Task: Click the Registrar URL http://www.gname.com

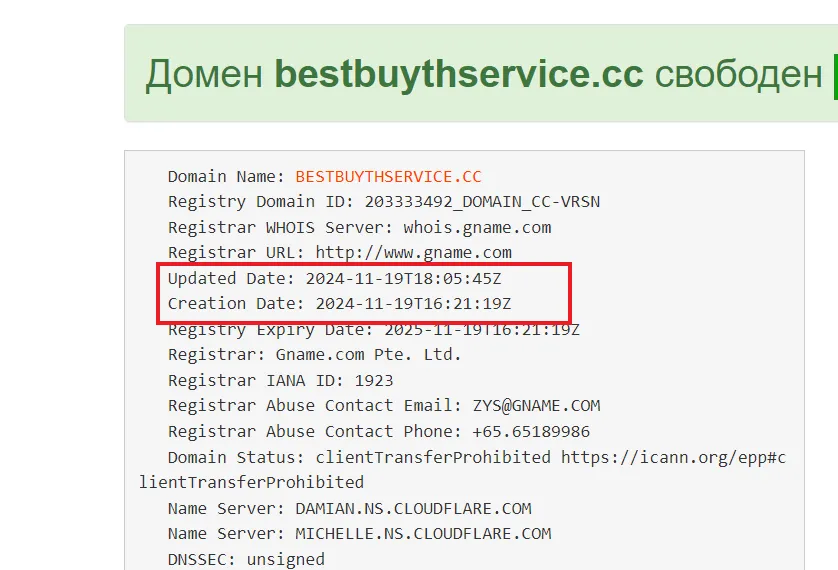Action: [x=414, y=253]
